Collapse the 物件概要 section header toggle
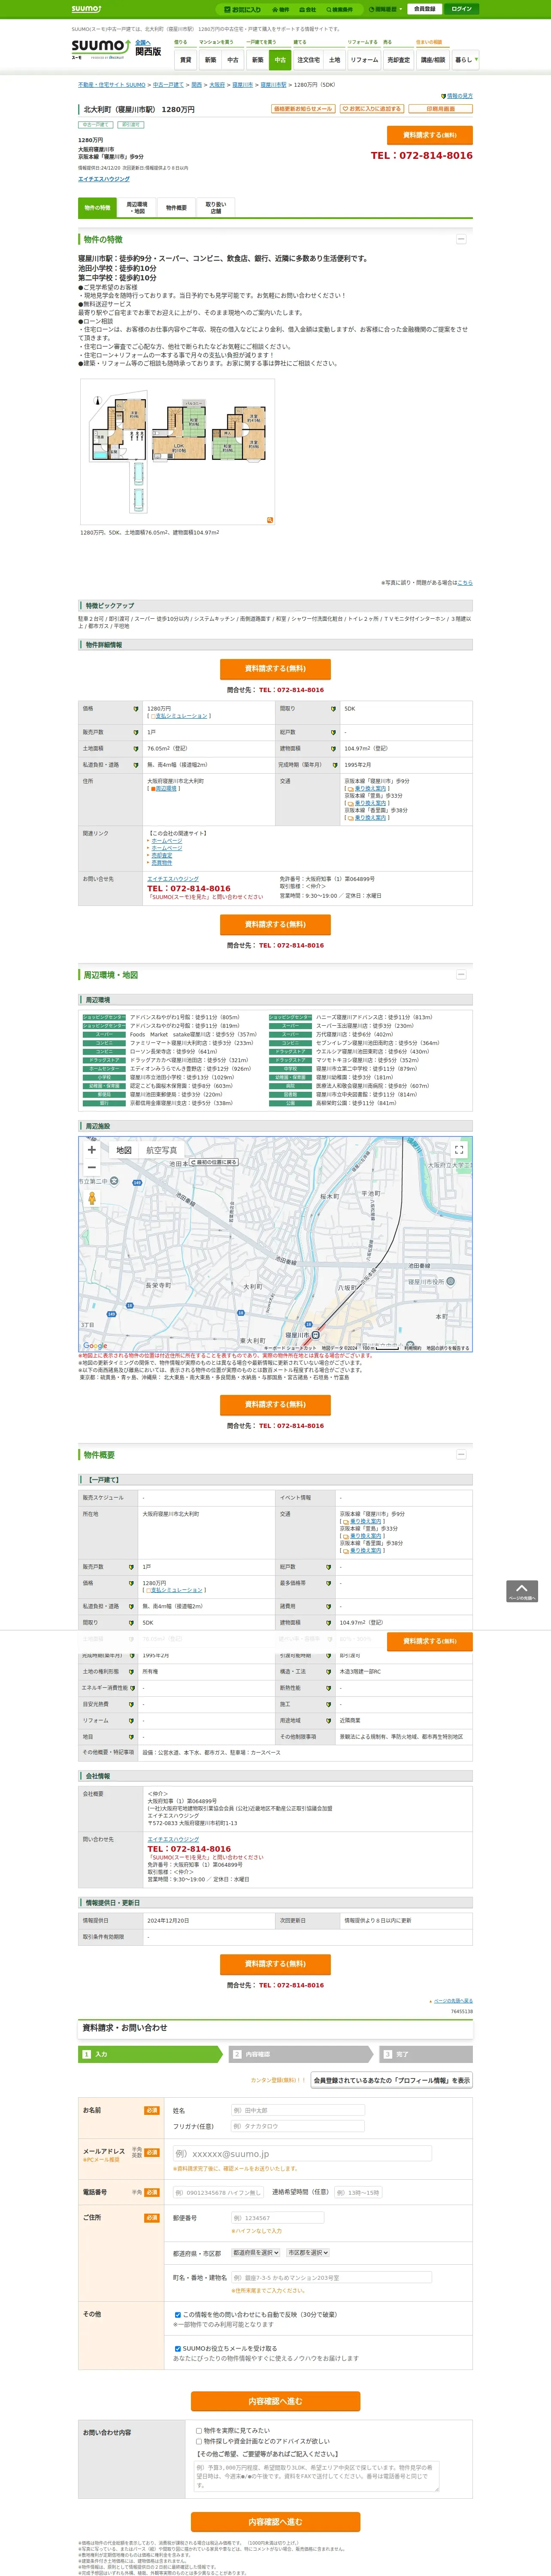This screenshot has height=2576, width=551. click(x=461, y=1455)
